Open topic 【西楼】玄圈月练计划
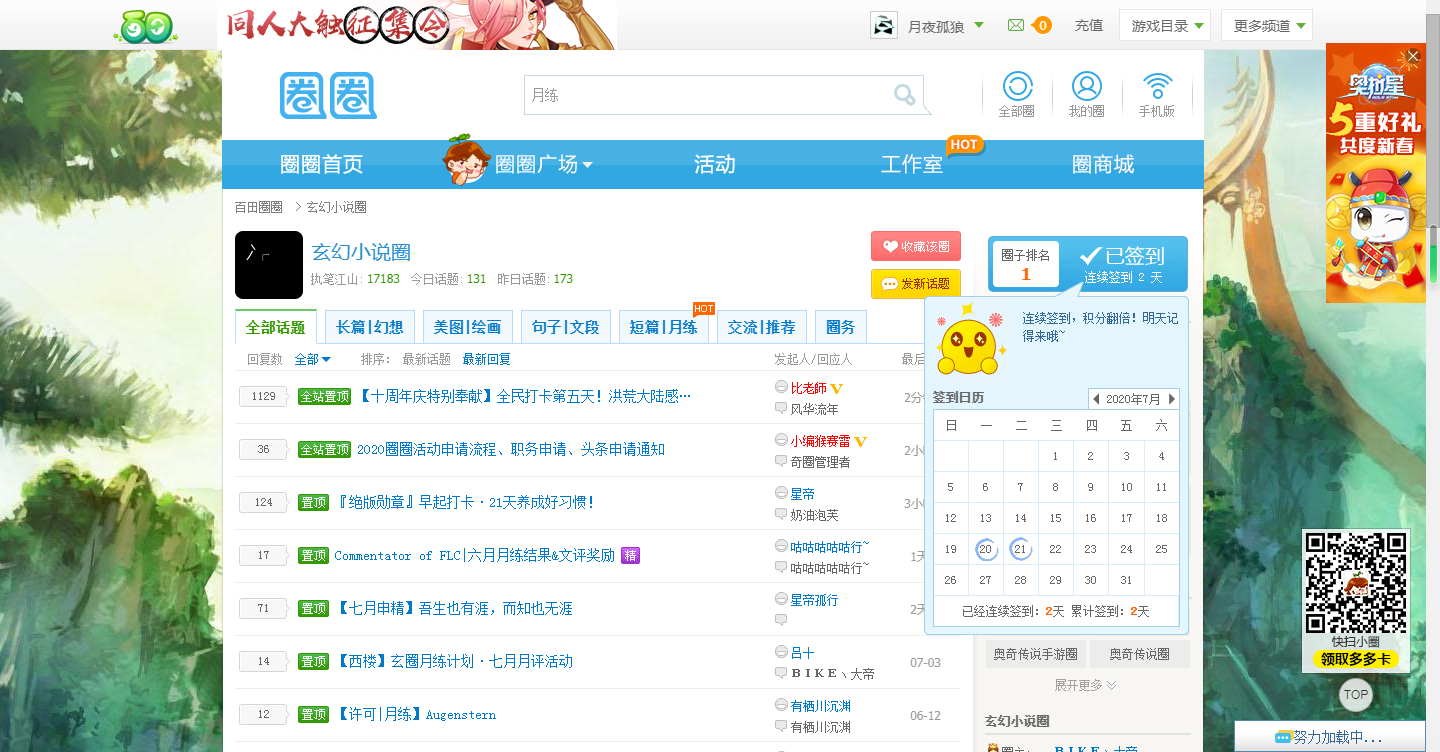Viewport: 1440px width, 752px height. tap(453, 662)
